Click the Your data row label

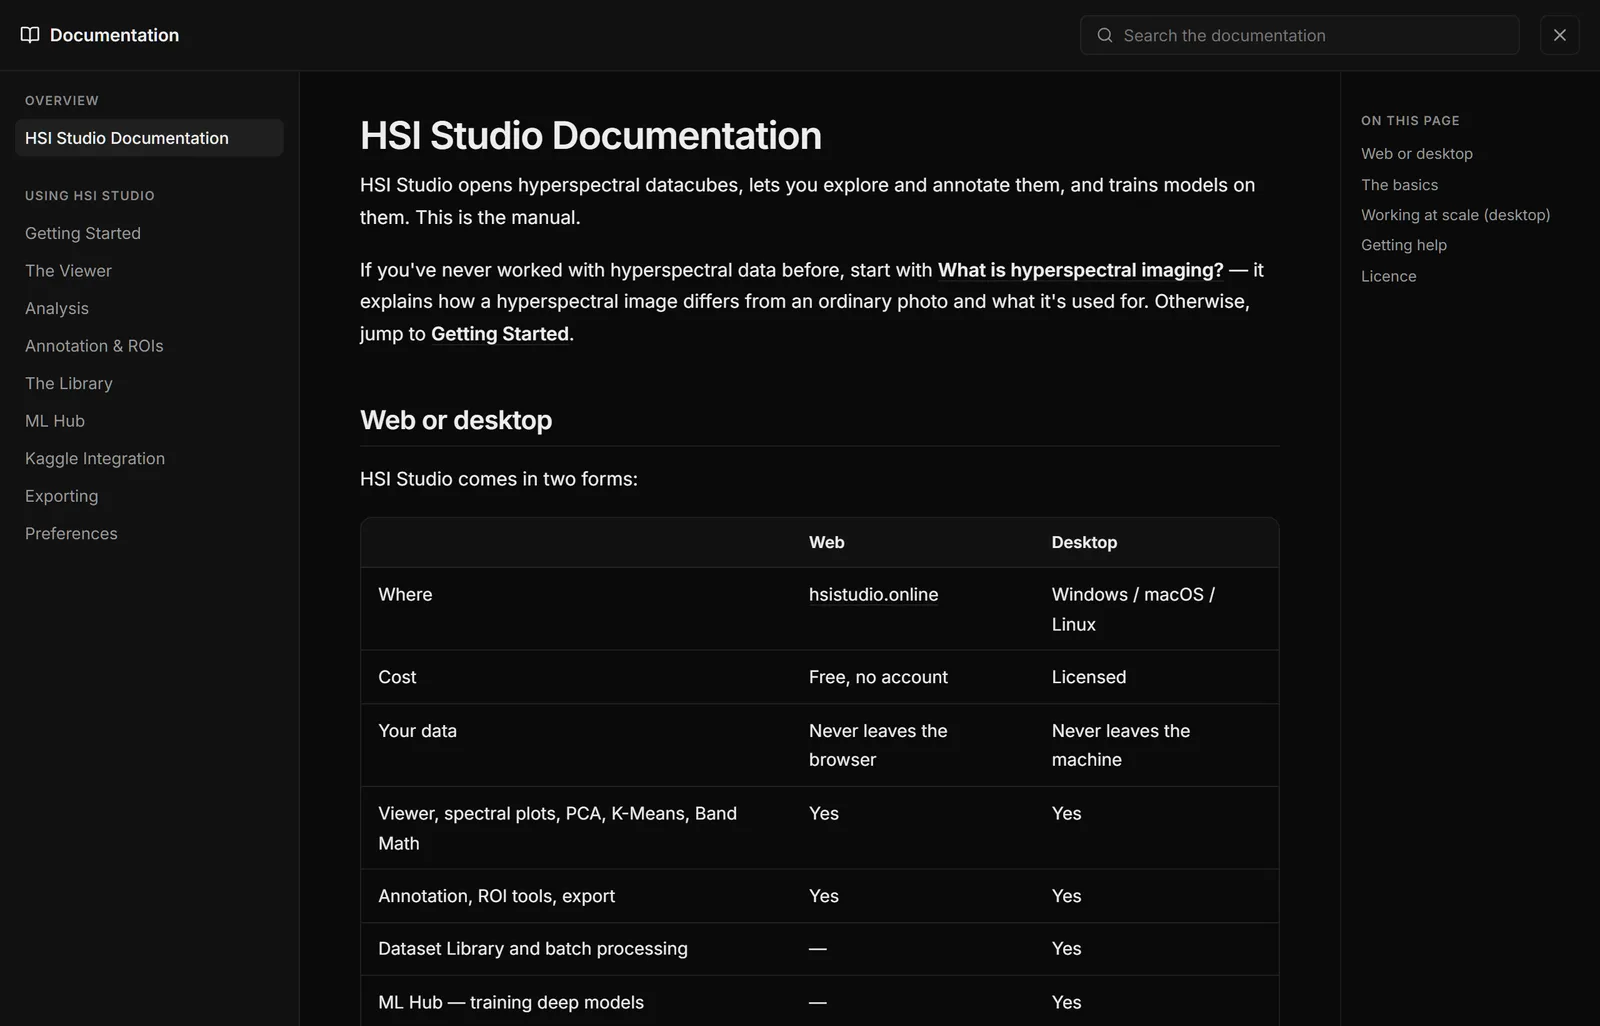click(417, 731)
